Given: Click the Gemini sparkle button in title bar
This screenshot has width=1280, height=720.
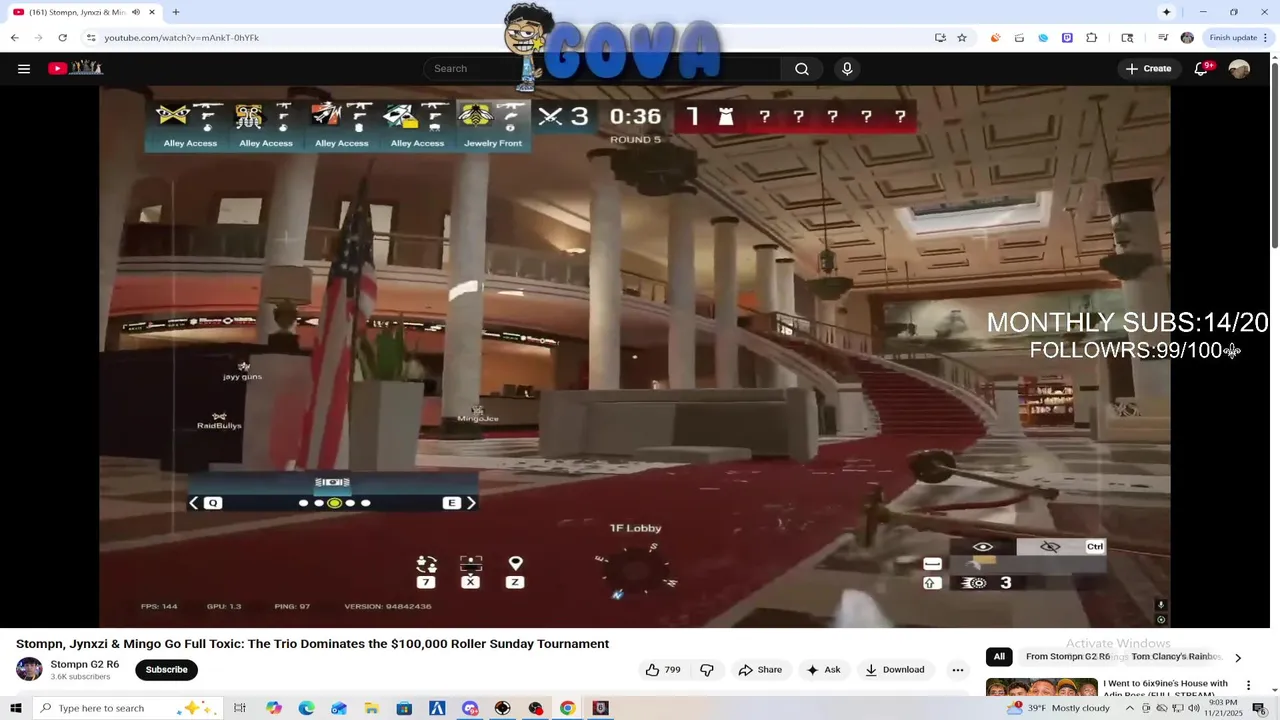Looking at the screenshot, I should [x=1166, y=12].
